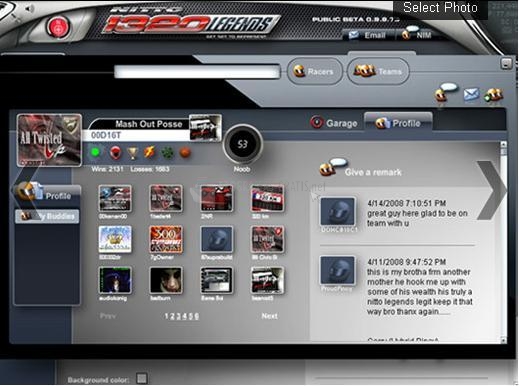Toggle the Background color checkbox
This screenshot has width=519, height=386.
tap(142, 378)
